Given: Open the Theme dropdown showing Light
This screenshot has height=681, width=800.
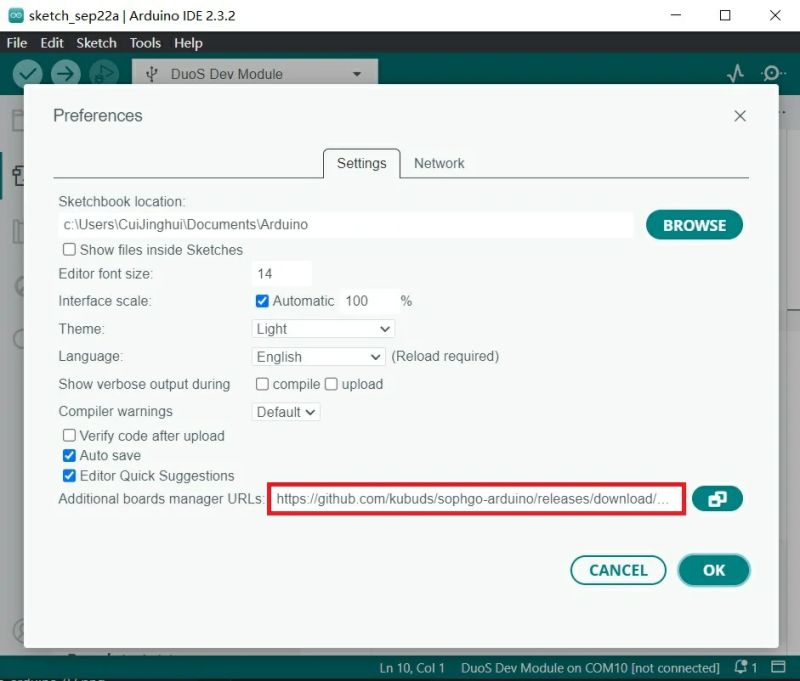Looking at the screenshot, I should pos(323,329).
